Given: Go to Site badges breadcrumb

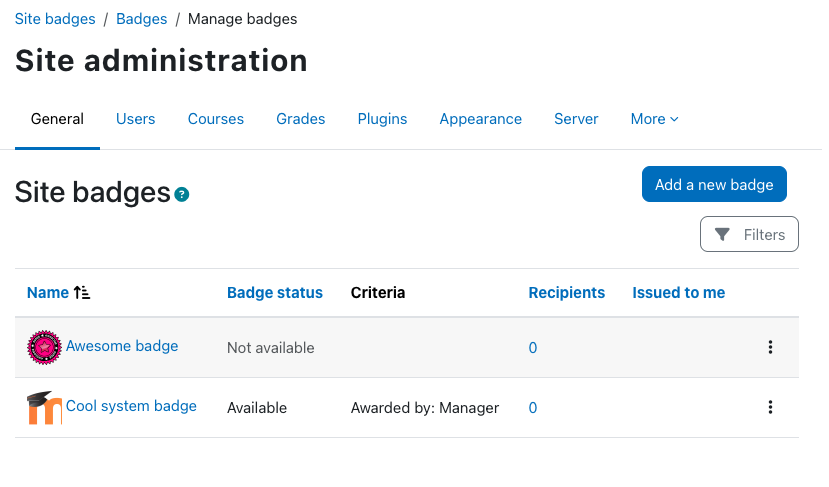Looking at the screenshot, I should coord(55,19).
